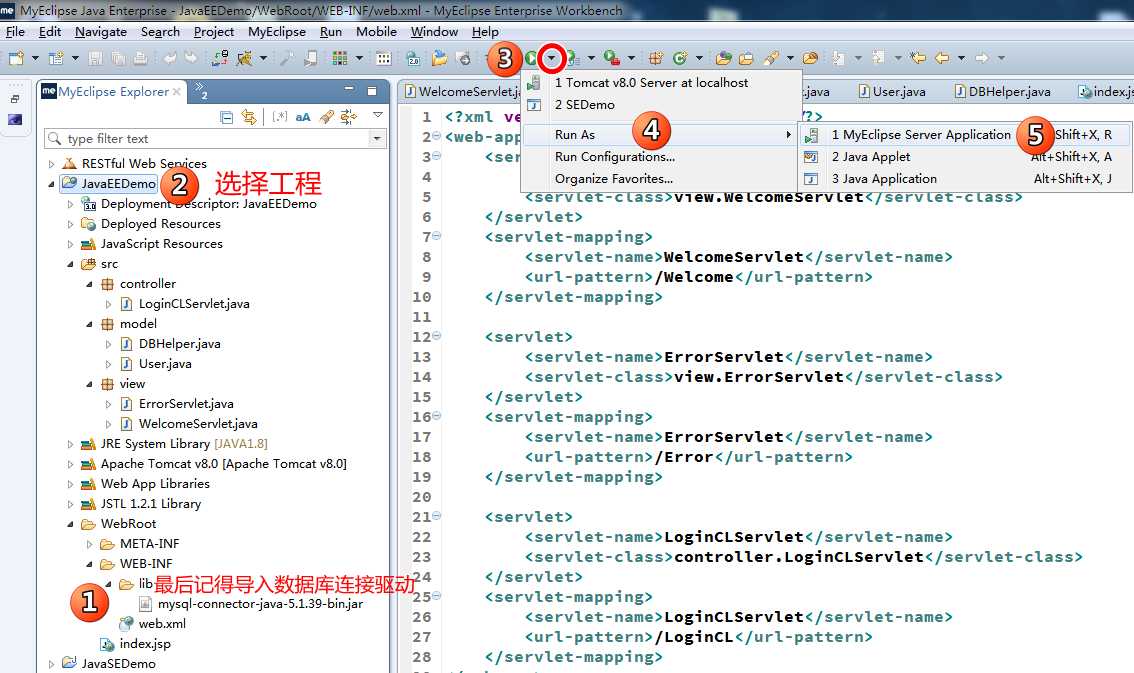
Task: Click the Last Edit Location arrow icon
Action: (918, 58)
